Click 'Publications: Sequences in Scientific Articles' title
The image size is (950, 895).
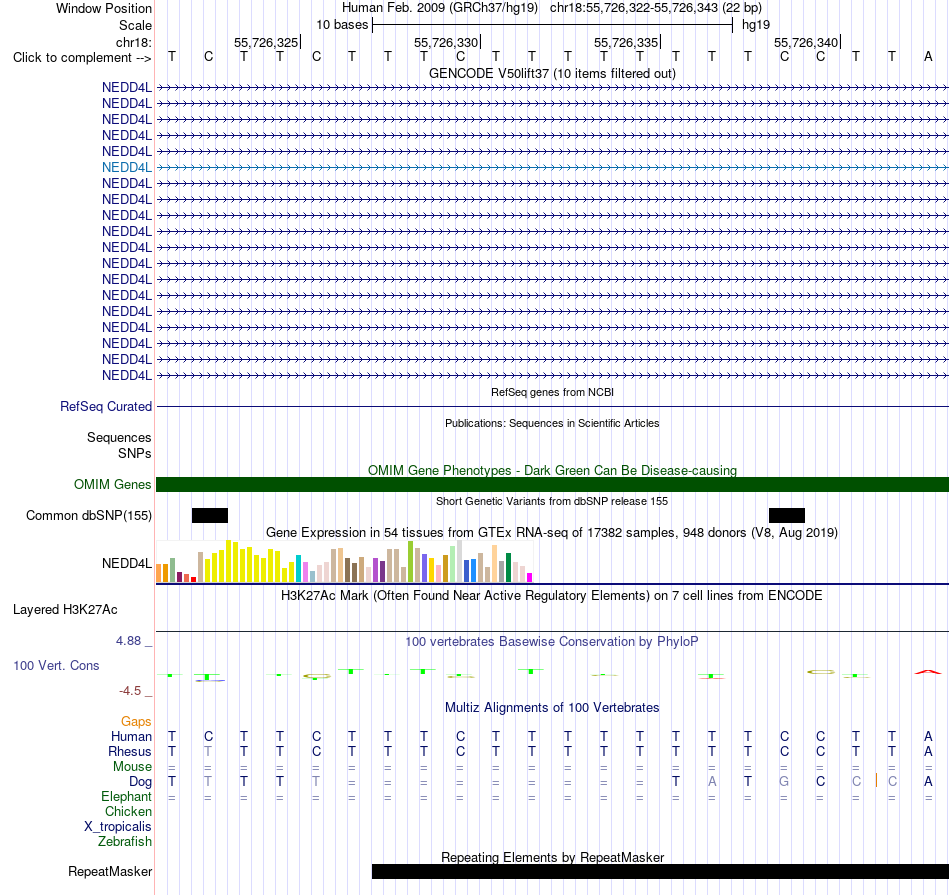pos(552,423)
